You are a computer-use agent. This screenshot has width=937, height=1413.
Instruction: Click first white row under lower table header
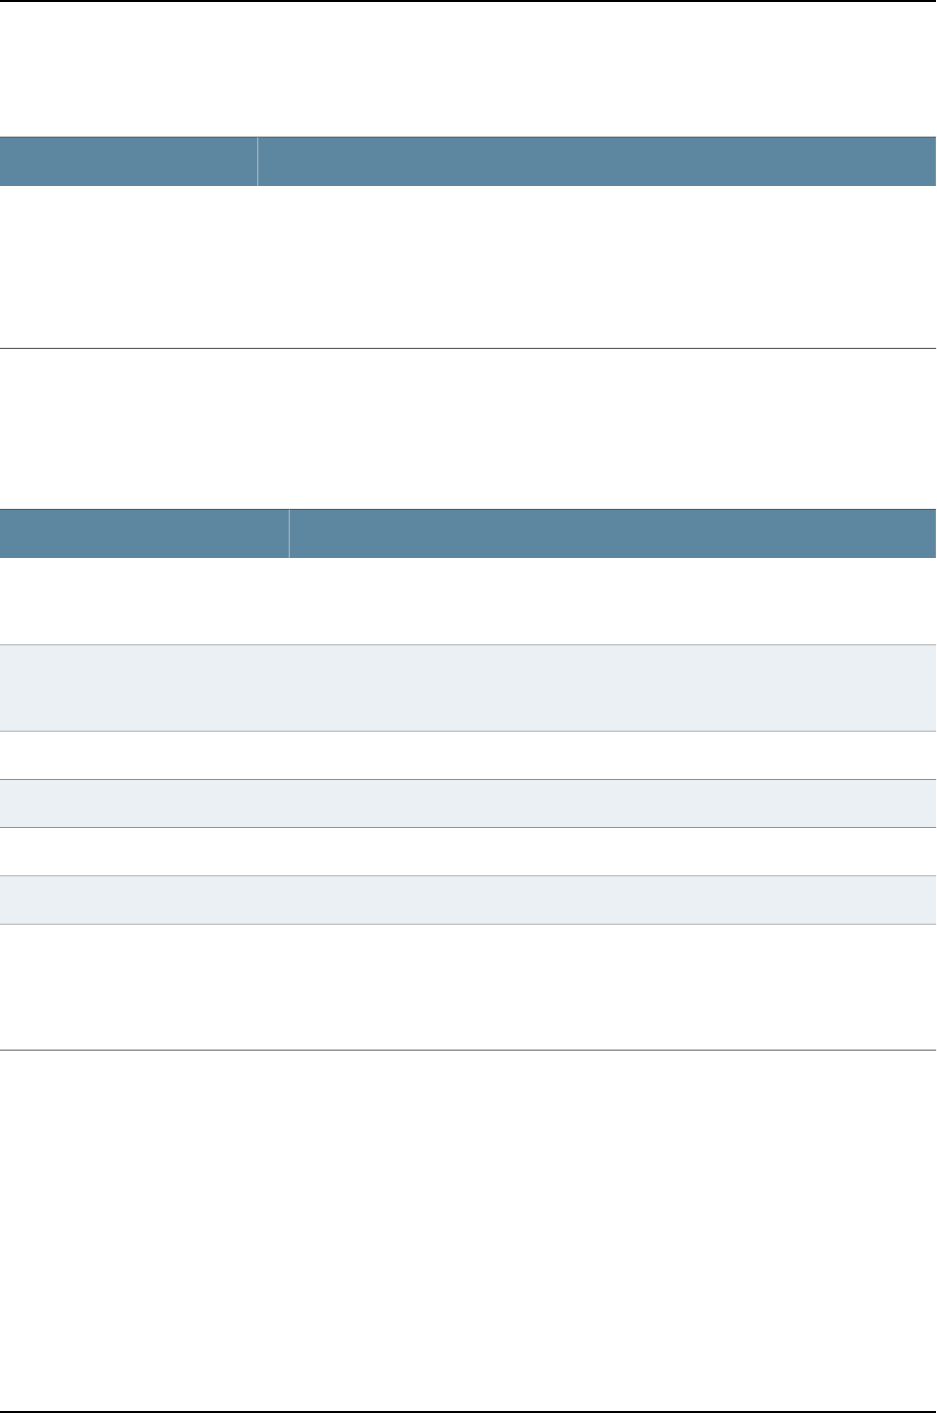click(x=468, y=601)
